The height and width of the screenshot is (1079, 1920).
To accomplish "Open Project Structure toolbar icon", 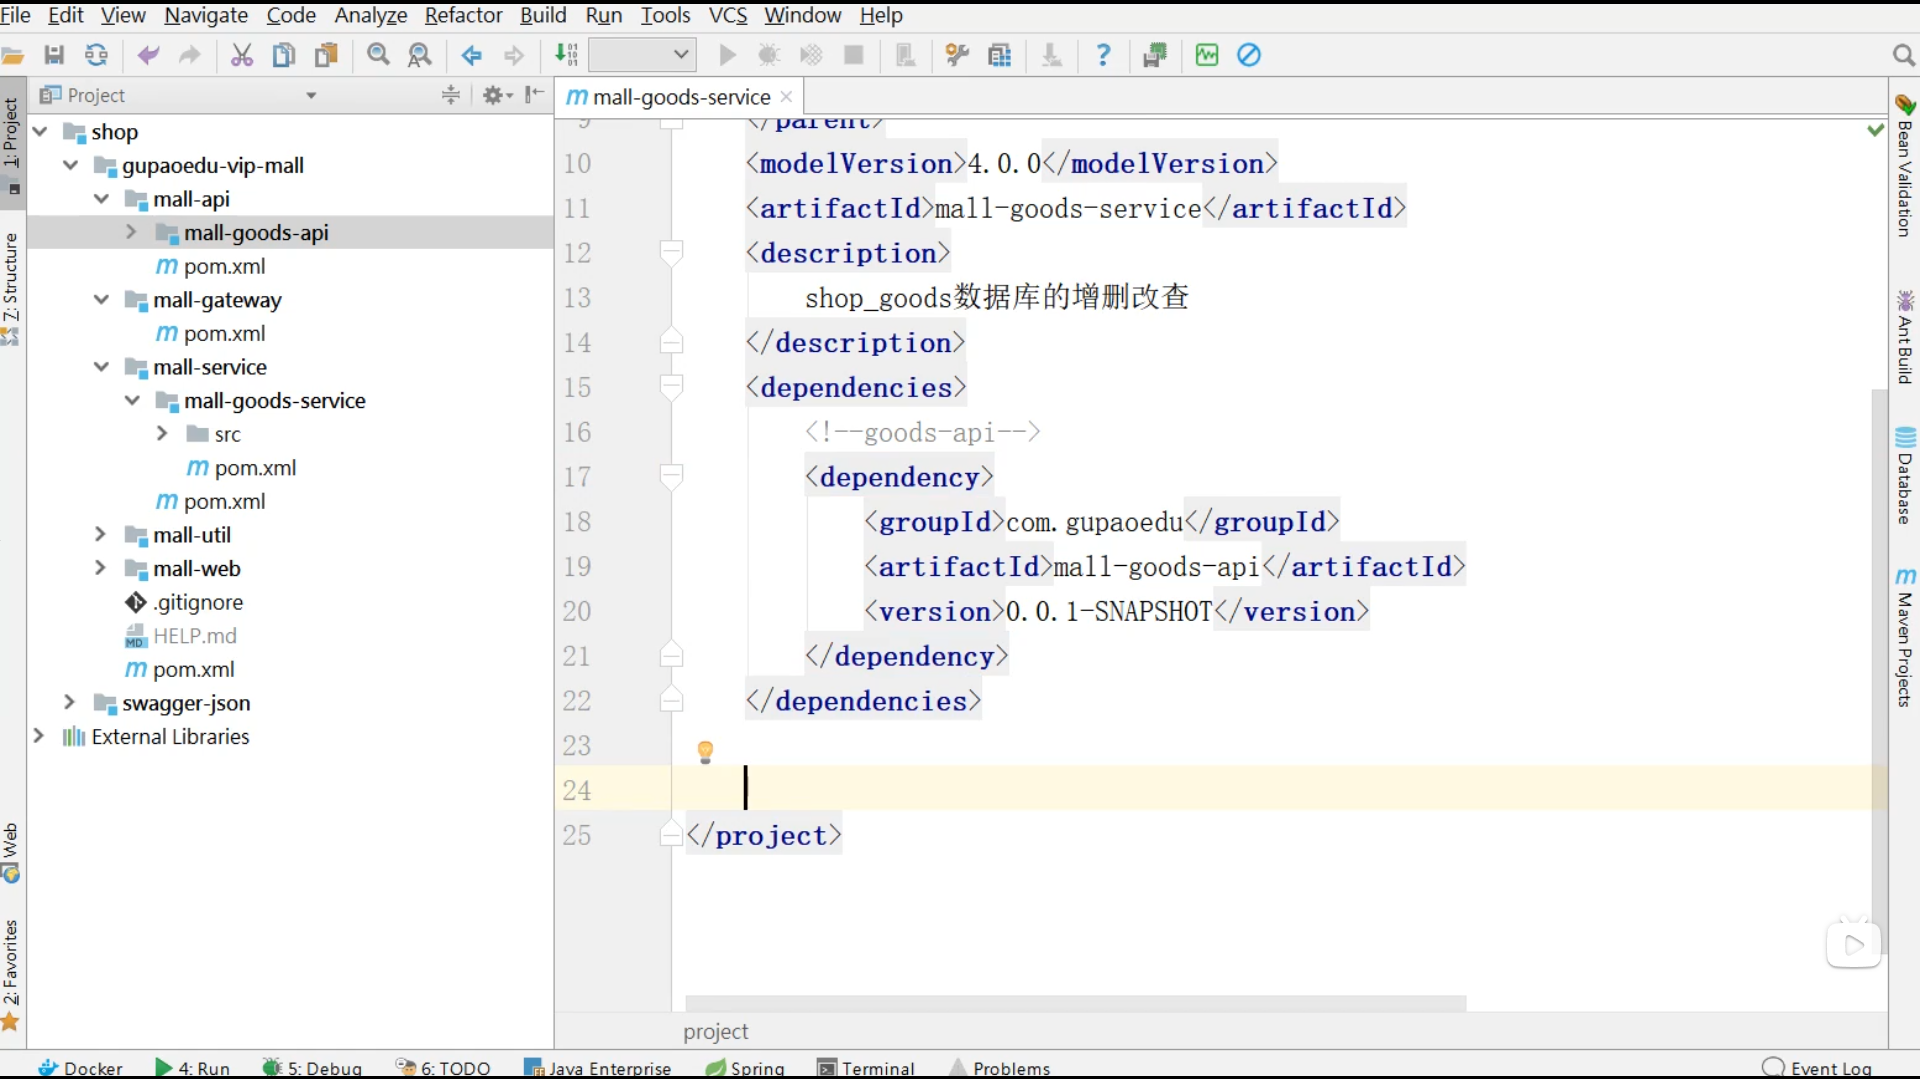I will click(x=999, y=55).
